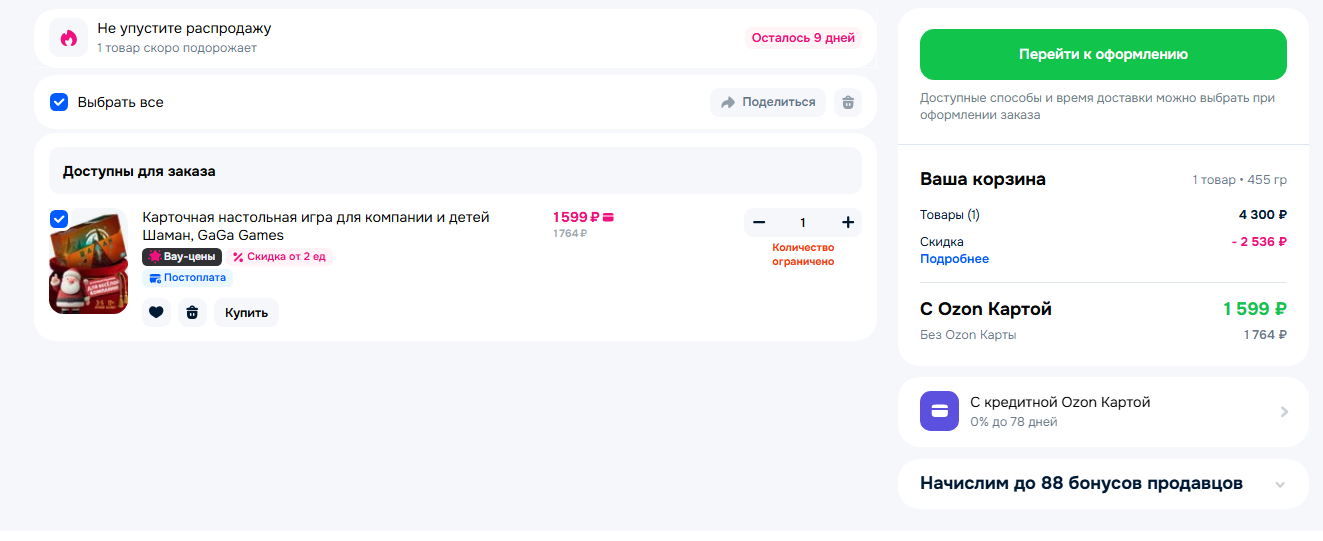Click the Скидка от 2 ед badge
The width and height of the screenshot is (1323, 541).
(279, 257)
